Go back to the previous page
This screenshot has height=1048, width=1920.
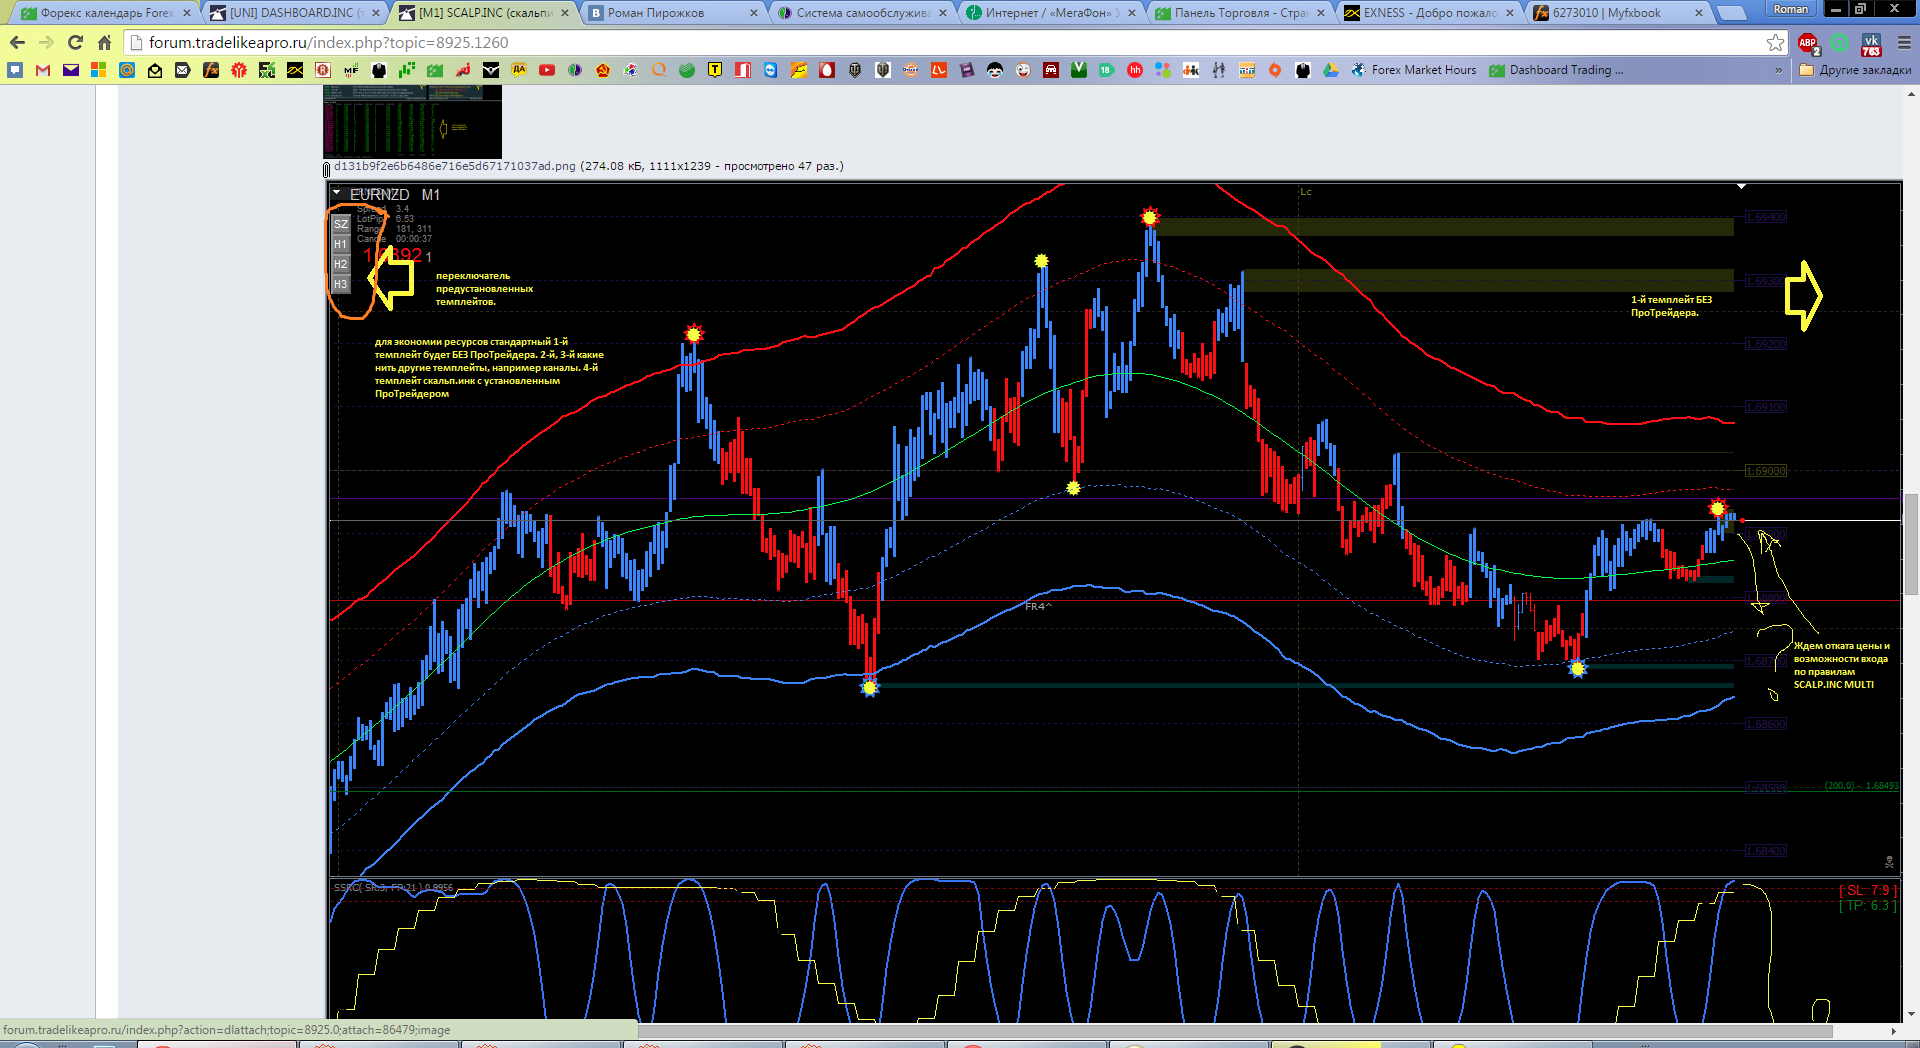click(x=17, y=43)
